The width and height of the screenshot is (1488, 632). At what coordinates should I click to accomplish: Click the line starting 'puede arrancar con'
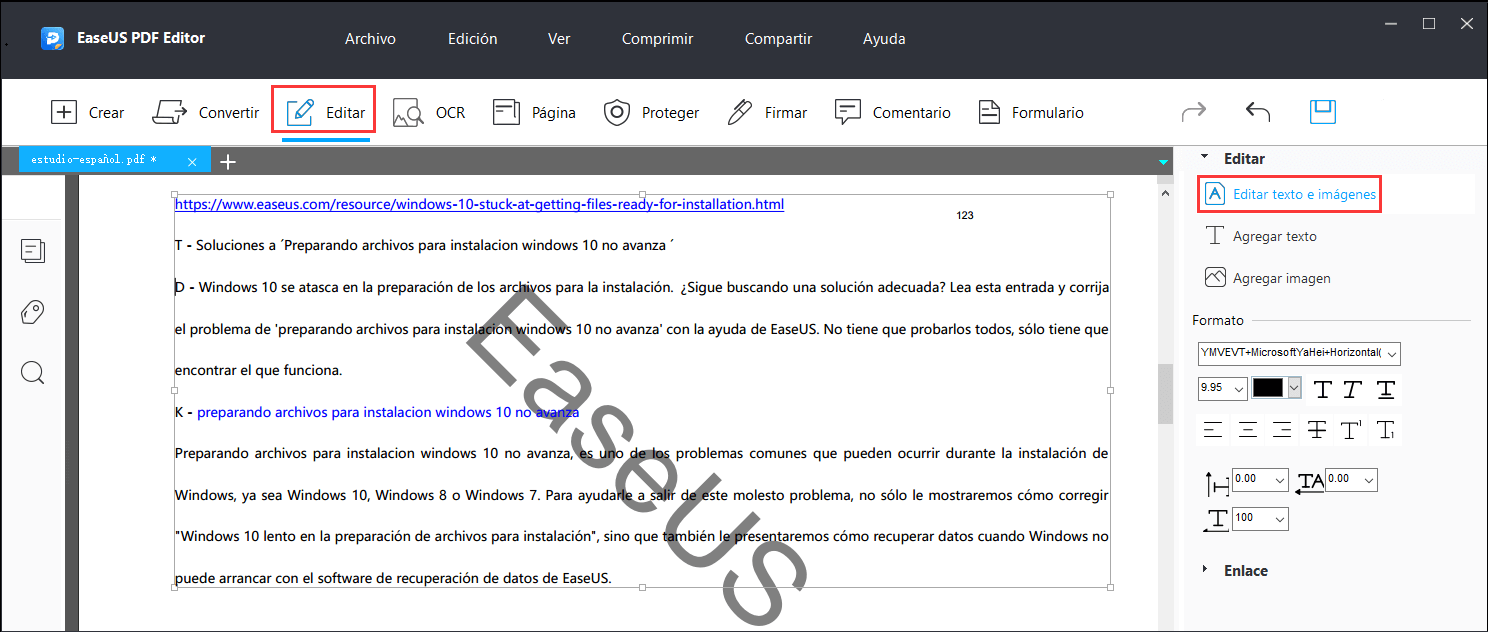(393, 578)
